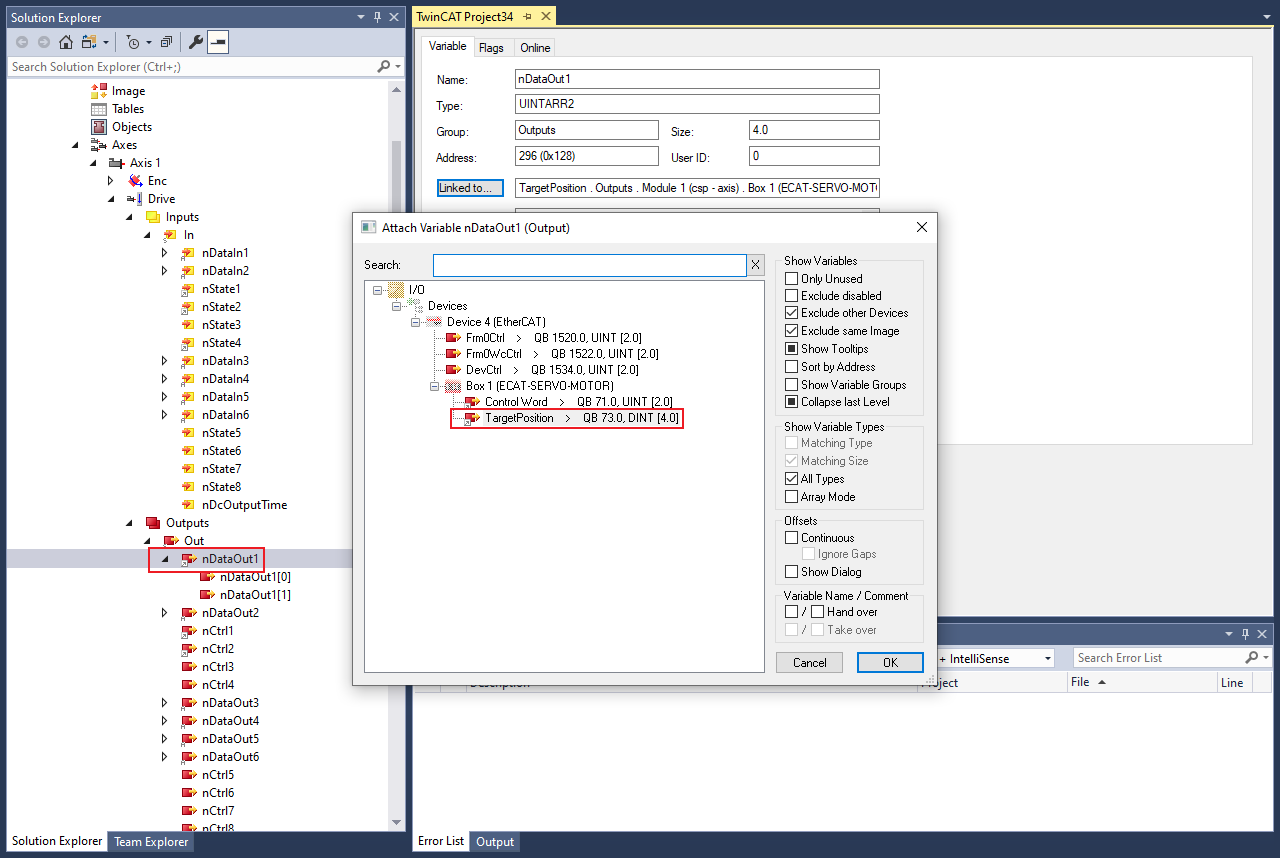Click the Home icon in Solution Explorer toolbar

(x=66, y=42)
